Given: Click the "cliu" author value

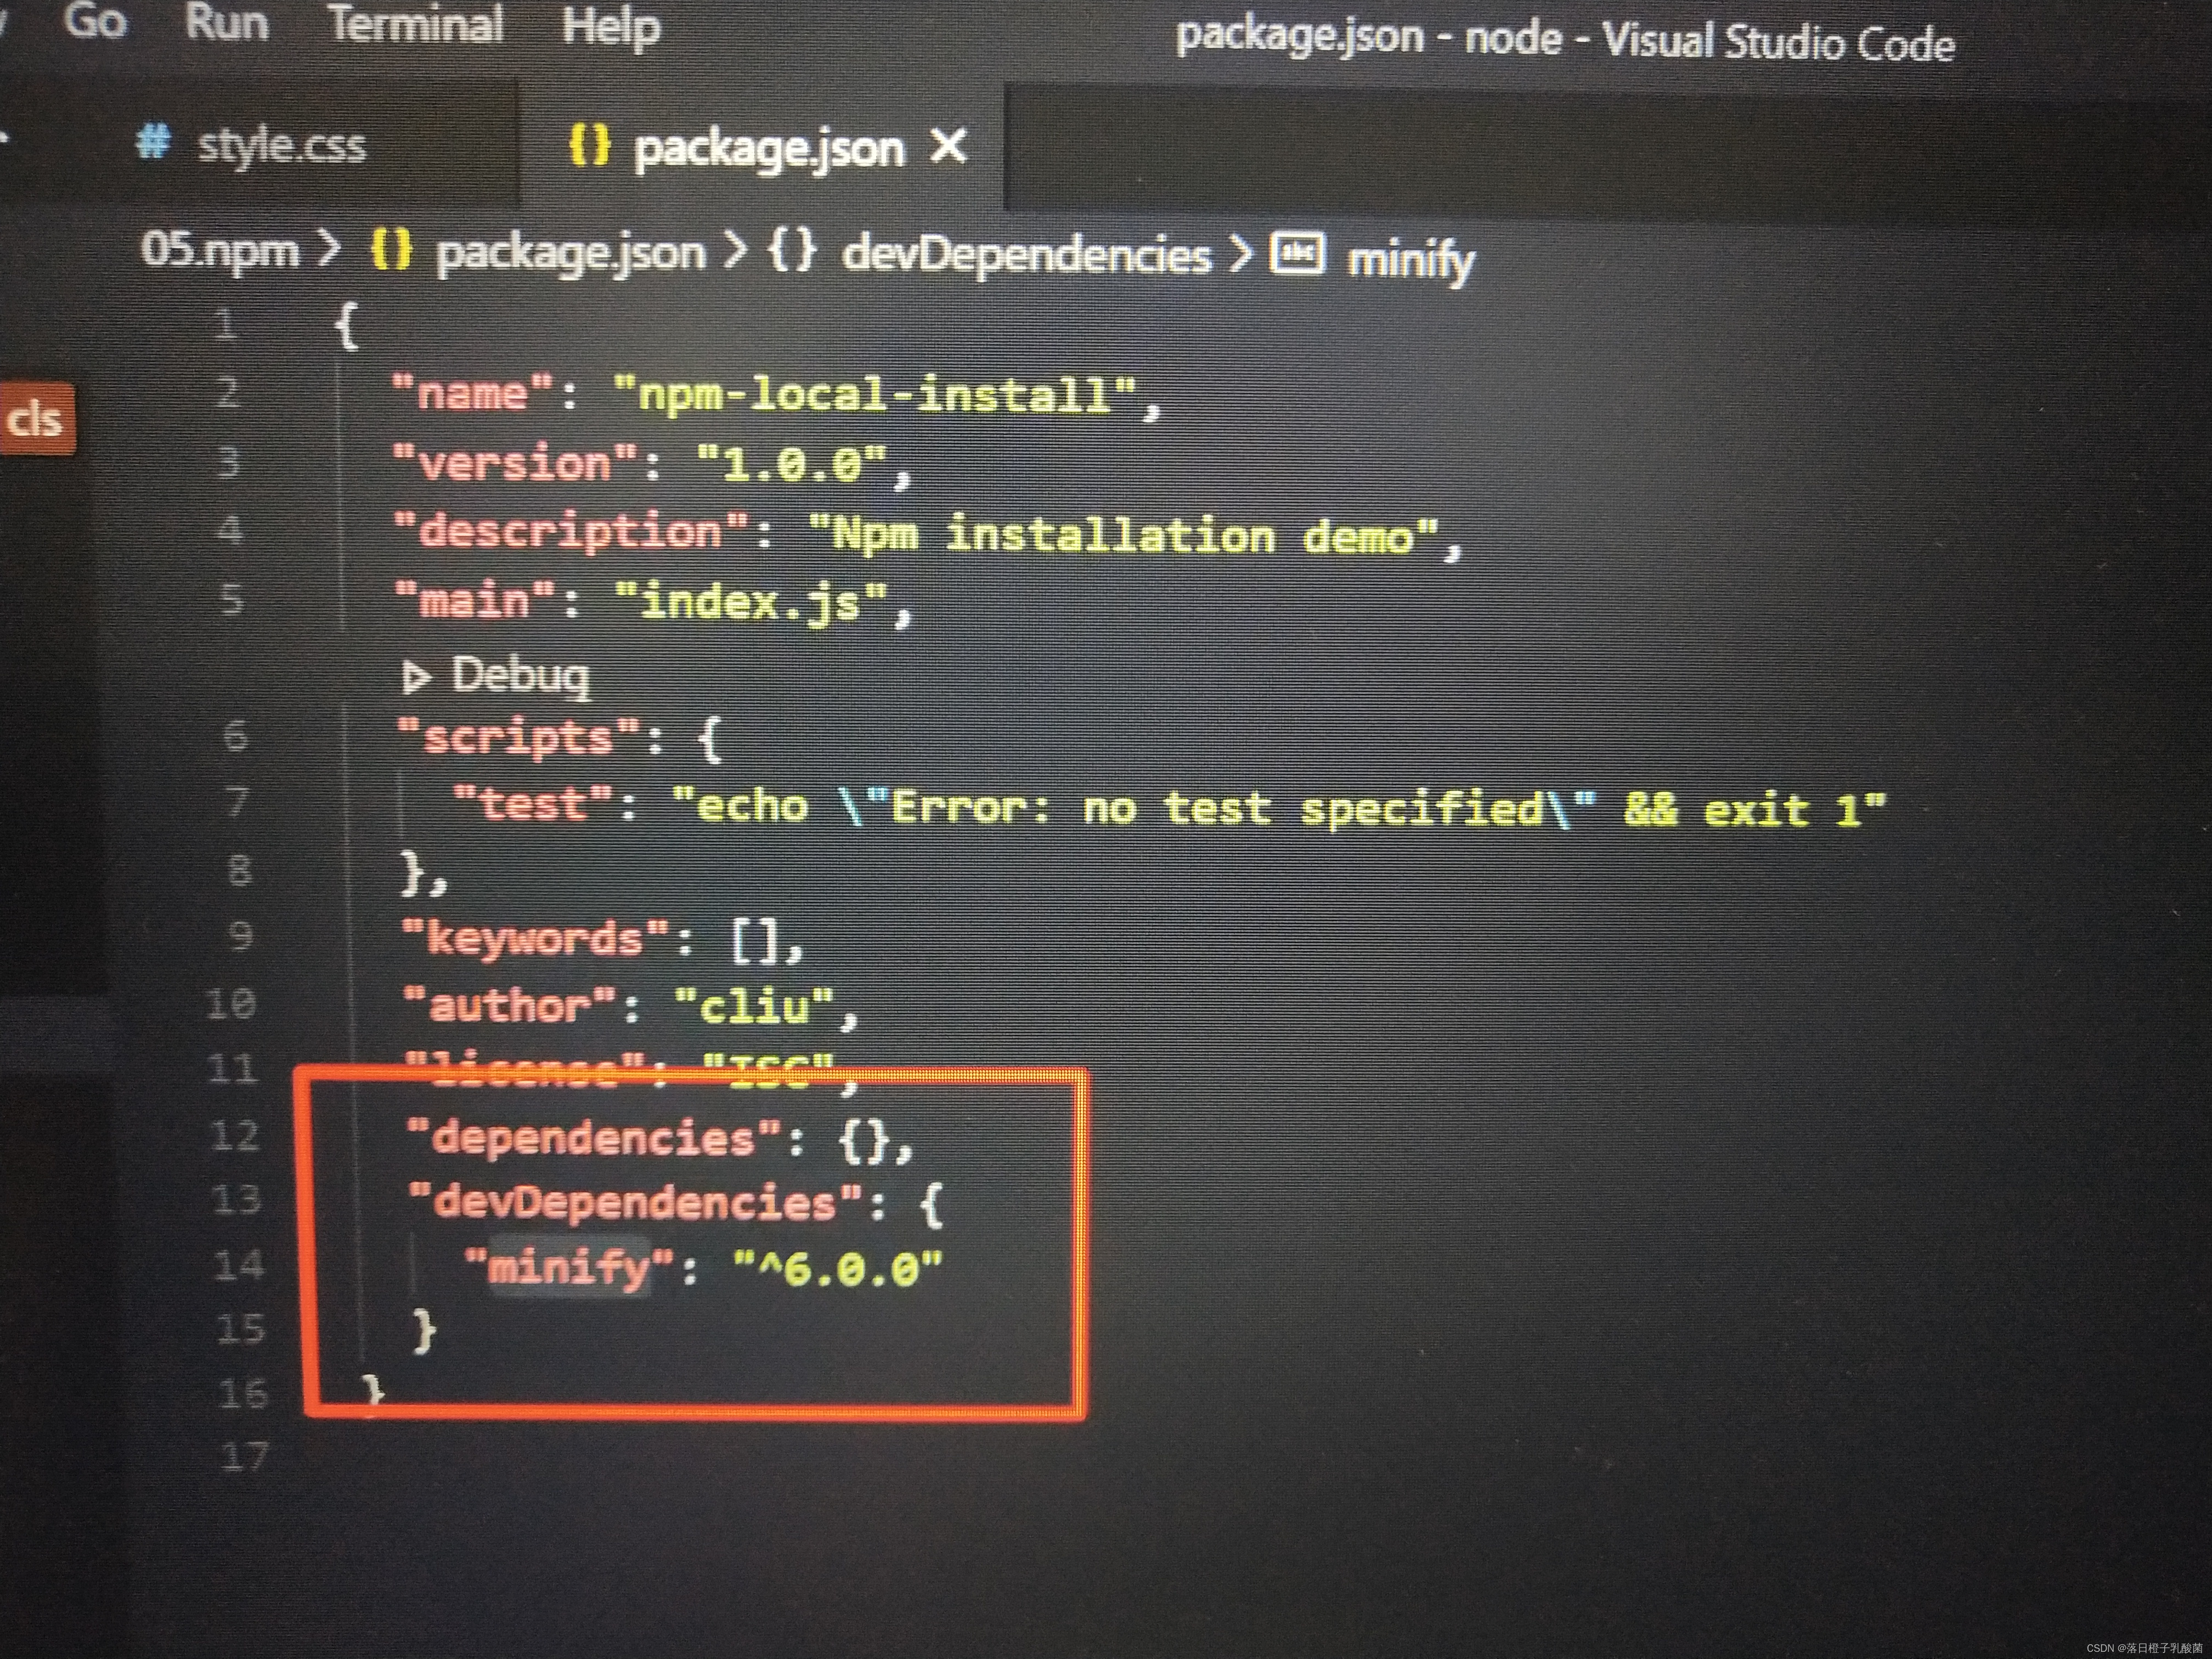Looking at the screenshot, I should (x=754, y=1005).
